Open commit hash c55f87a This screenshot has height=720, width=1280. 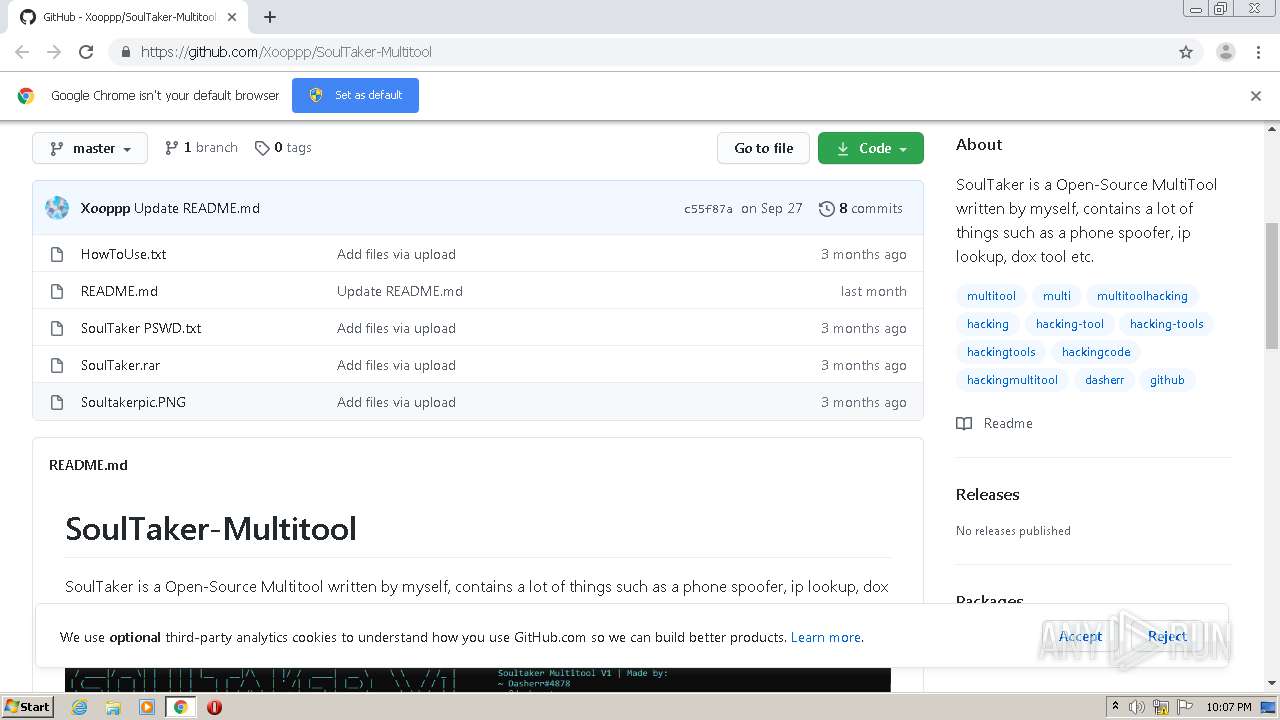click(708, 209)
